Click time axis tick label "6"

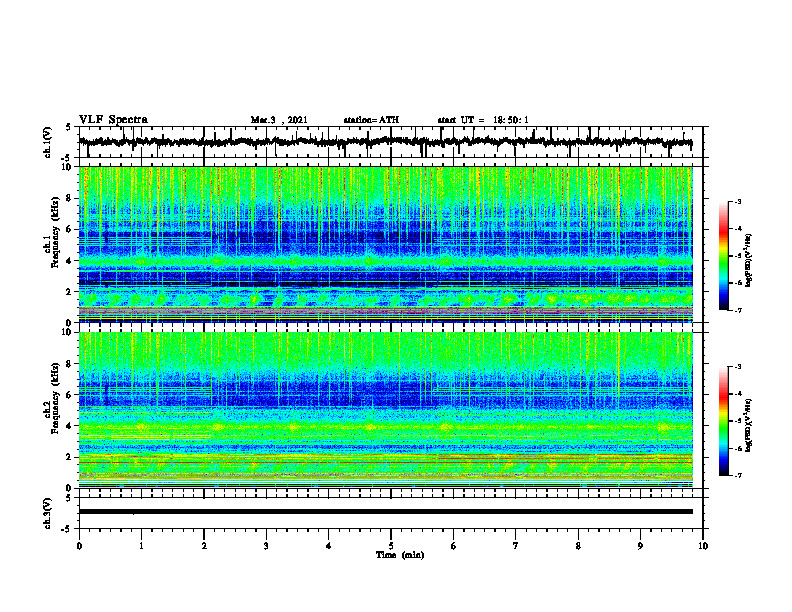click(454, 546)
